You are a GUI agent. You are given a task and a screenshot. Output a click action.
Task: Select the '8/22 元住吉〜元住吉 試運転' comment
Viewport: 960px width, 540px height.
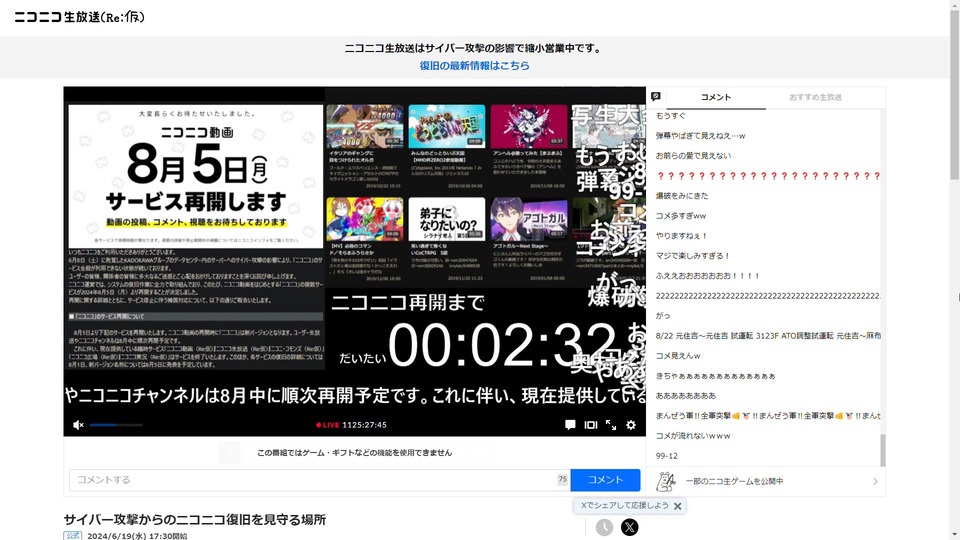coord(766,336)
